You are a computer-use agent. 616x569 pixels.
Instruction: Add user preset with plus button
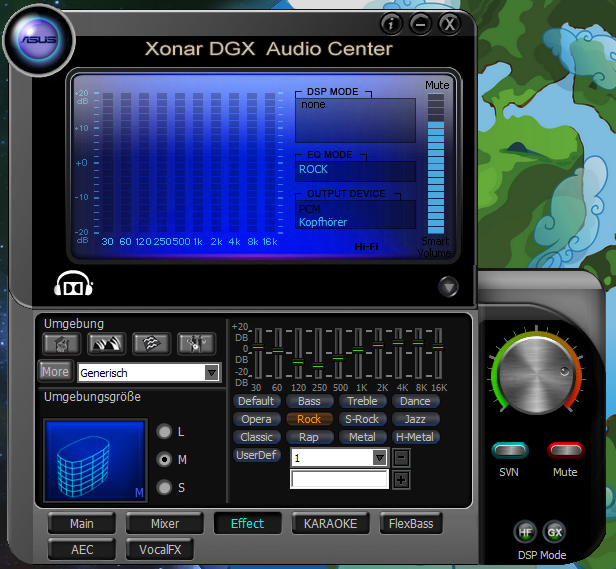coord(401,480)
